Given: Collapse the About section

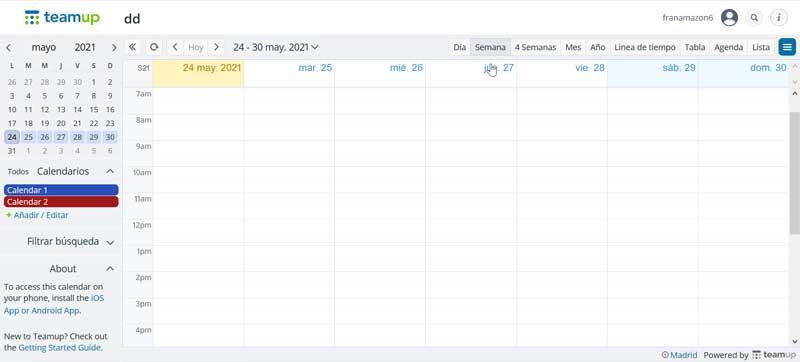Looking at the screenshot, I should pyautogui.click(x=110, y=269).
